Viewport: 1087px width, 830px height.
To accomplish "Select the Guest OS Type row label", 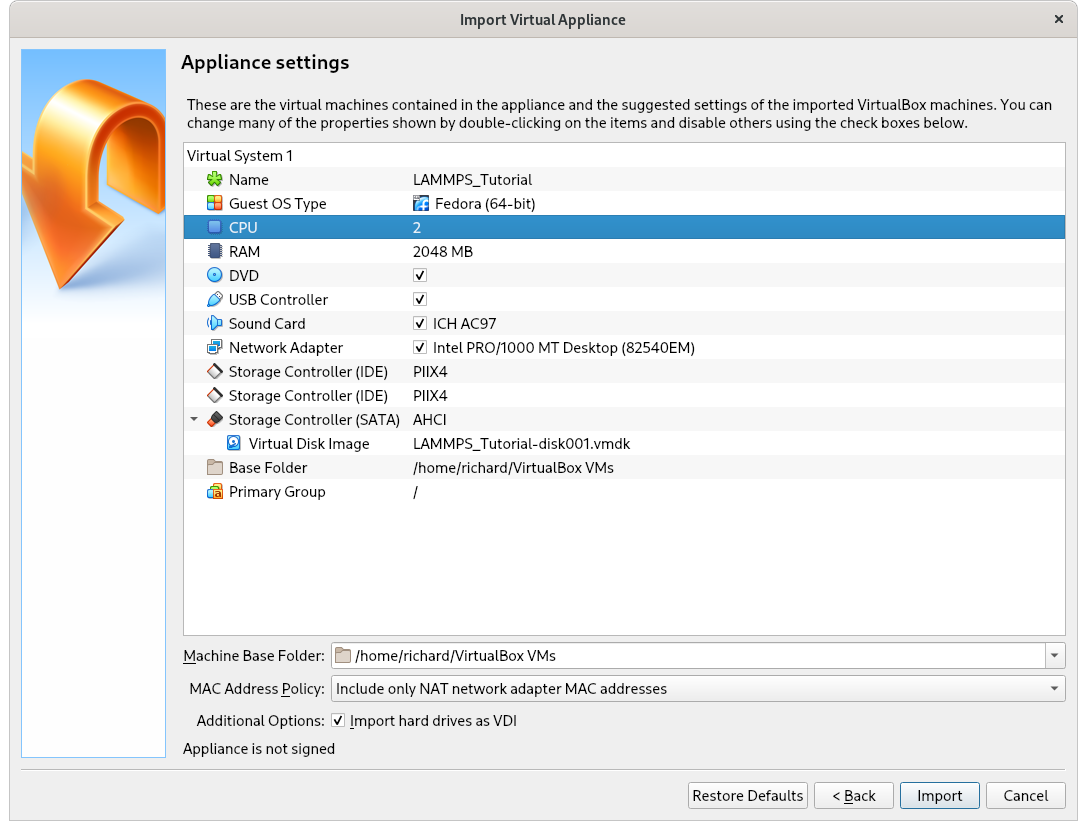I will pyautogui.click(x=277, y=203).
